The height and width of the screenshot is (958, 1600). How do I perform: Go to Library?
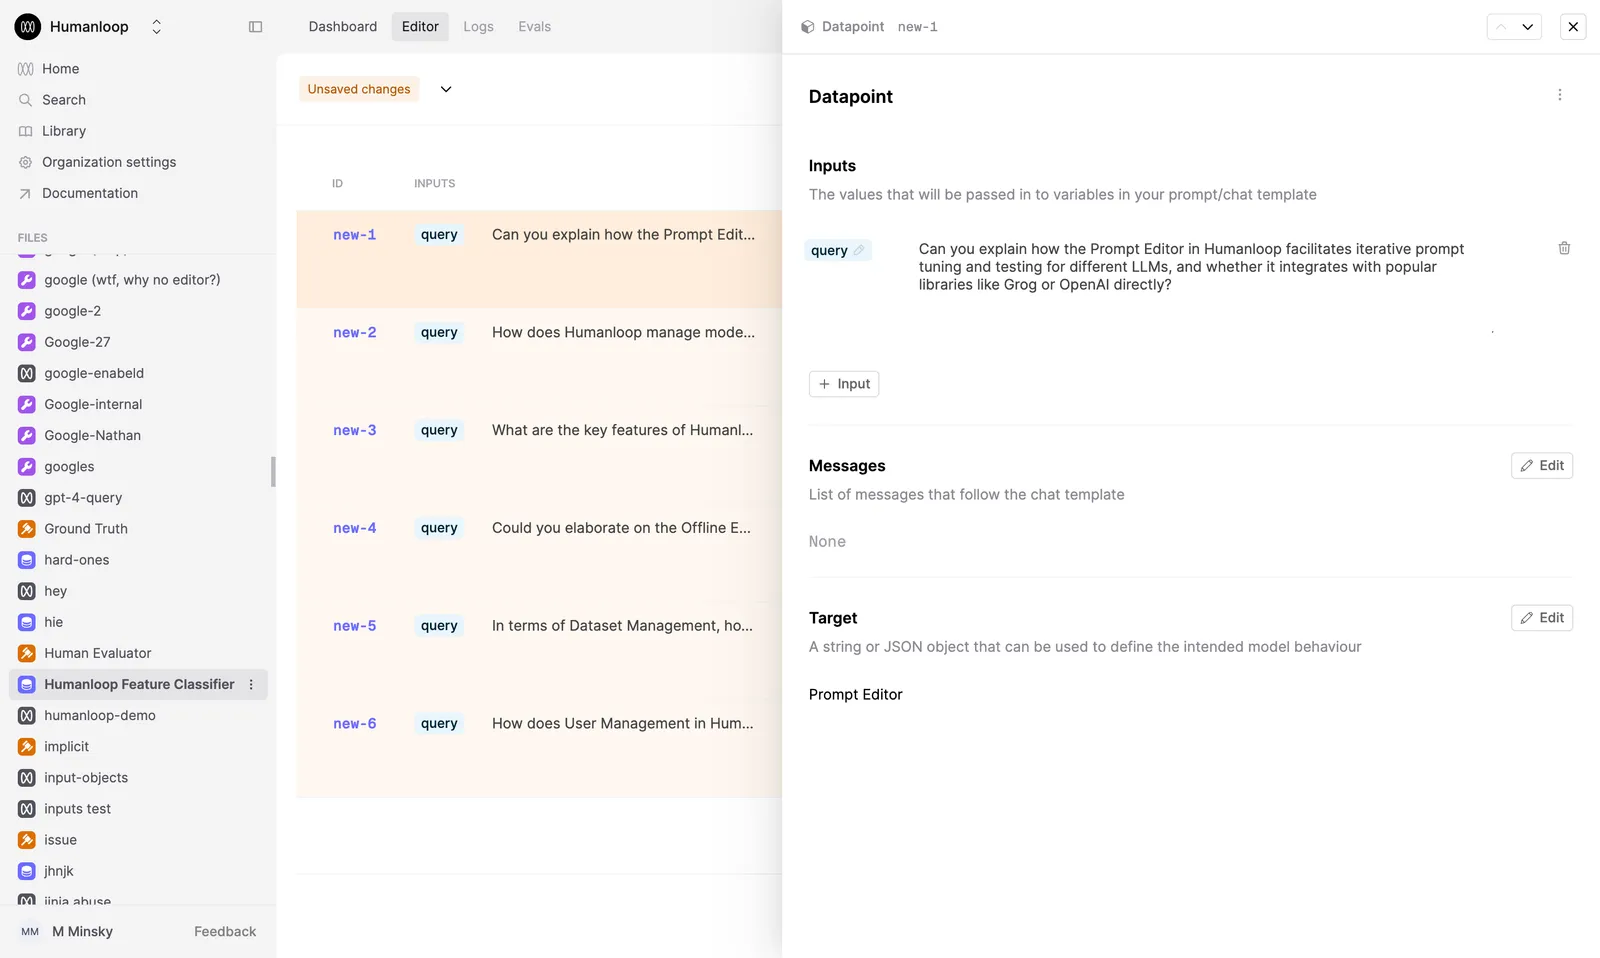[64, 131]
